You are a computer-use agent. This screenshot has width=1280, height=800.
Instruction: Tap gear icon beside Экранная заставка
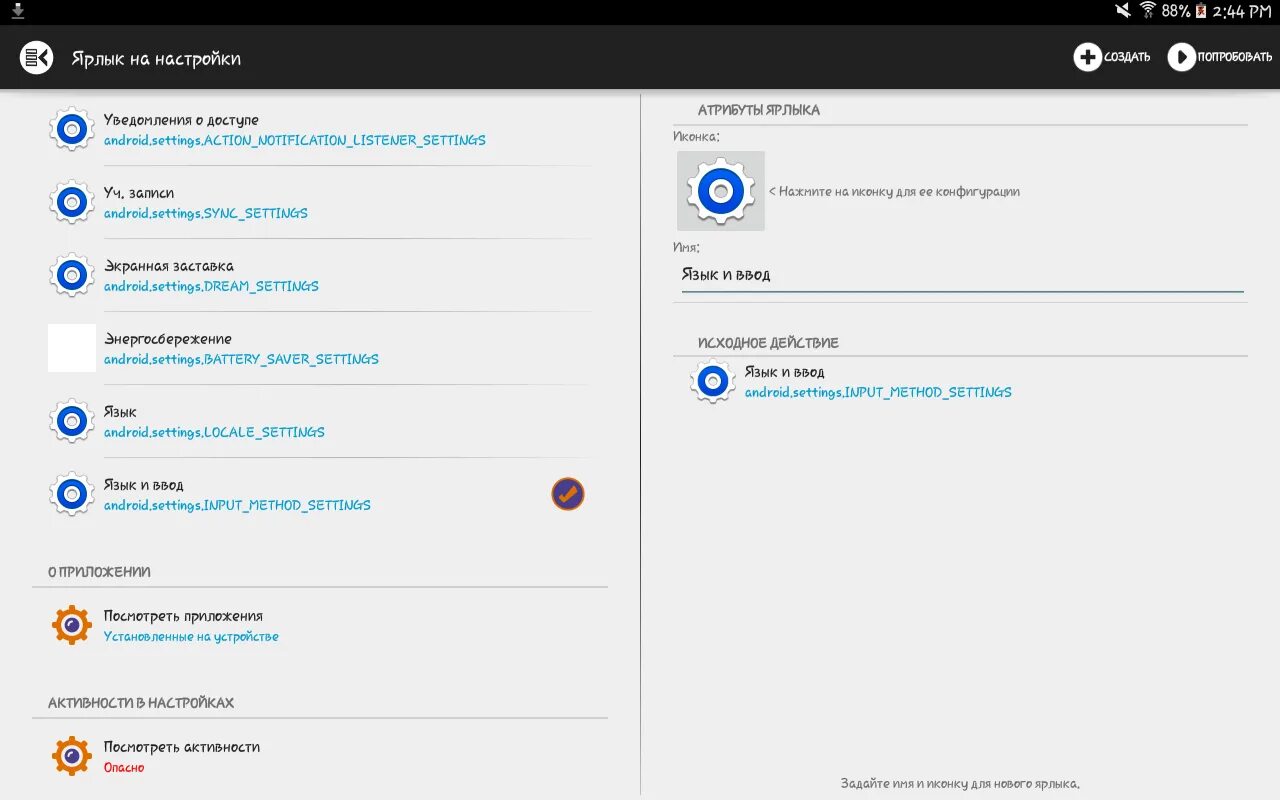click(x=72, y=275)
